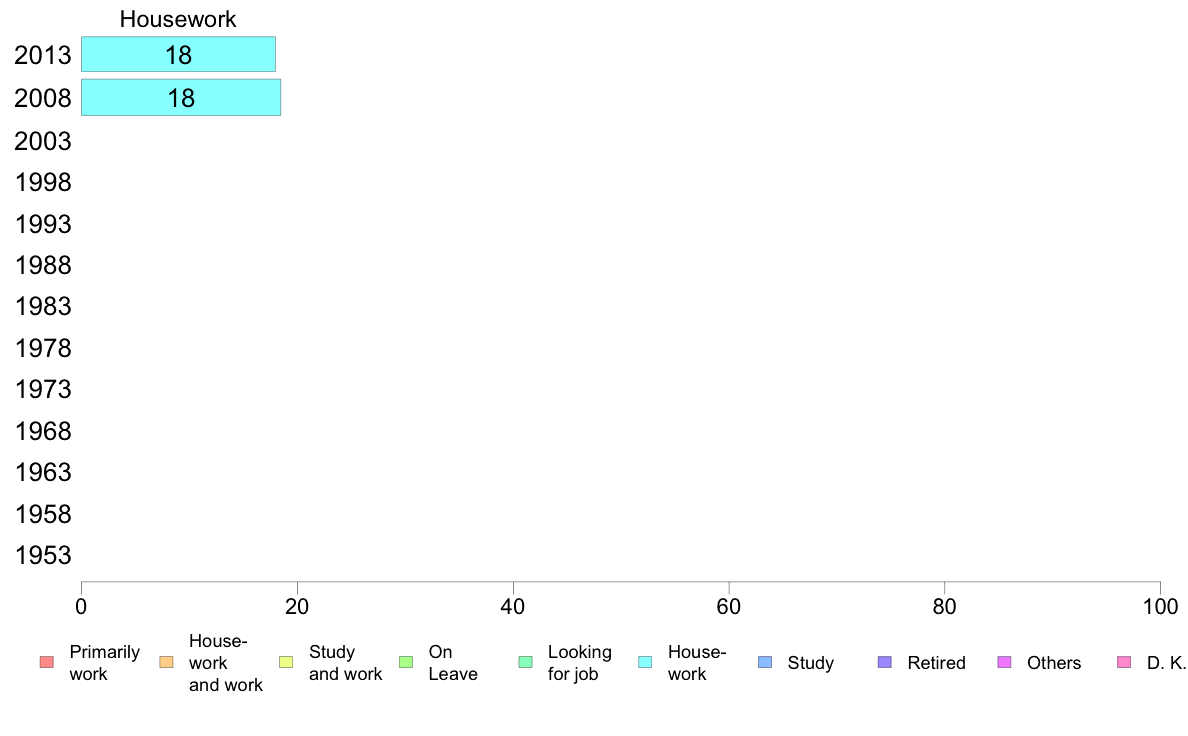Screen dimensions: 1188x736
Task: Click the 2013 Housework bar
Action: pyautogui.click(x=178, y=55)
